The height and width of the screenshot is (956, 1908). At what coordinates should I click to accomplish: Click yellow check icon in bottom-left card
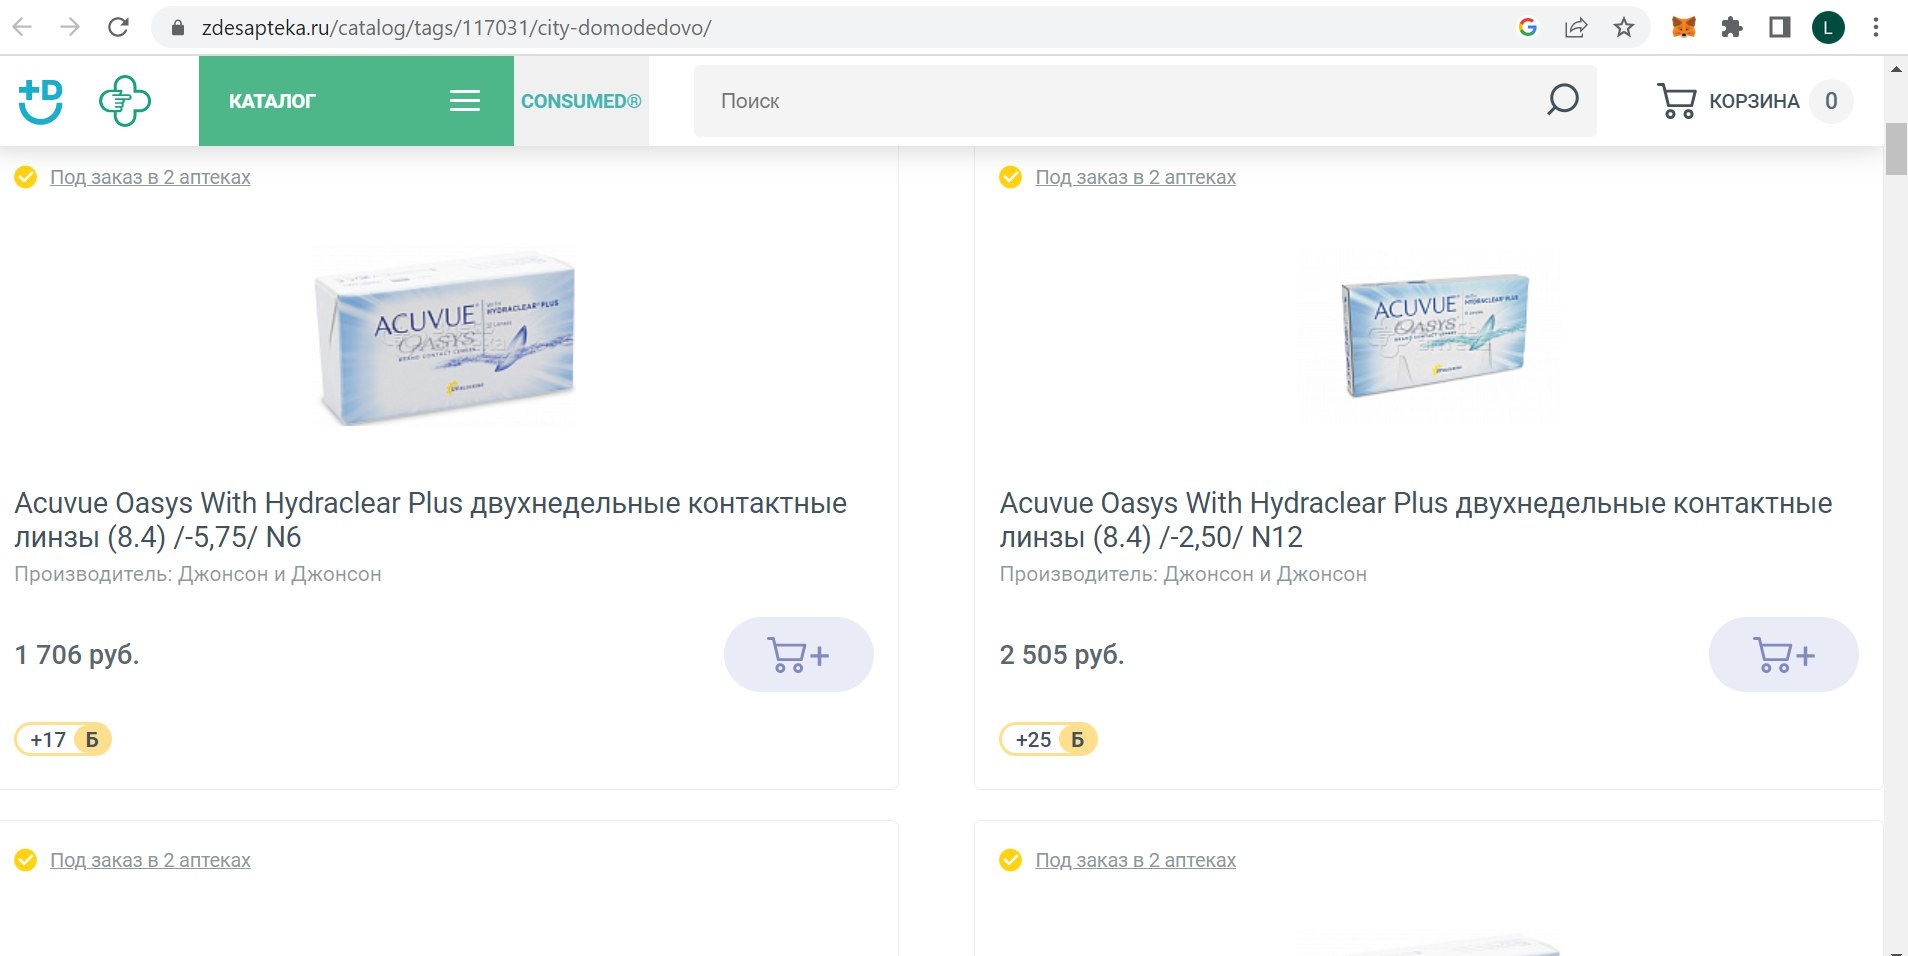pyautogui.click(x=26, y=860)
